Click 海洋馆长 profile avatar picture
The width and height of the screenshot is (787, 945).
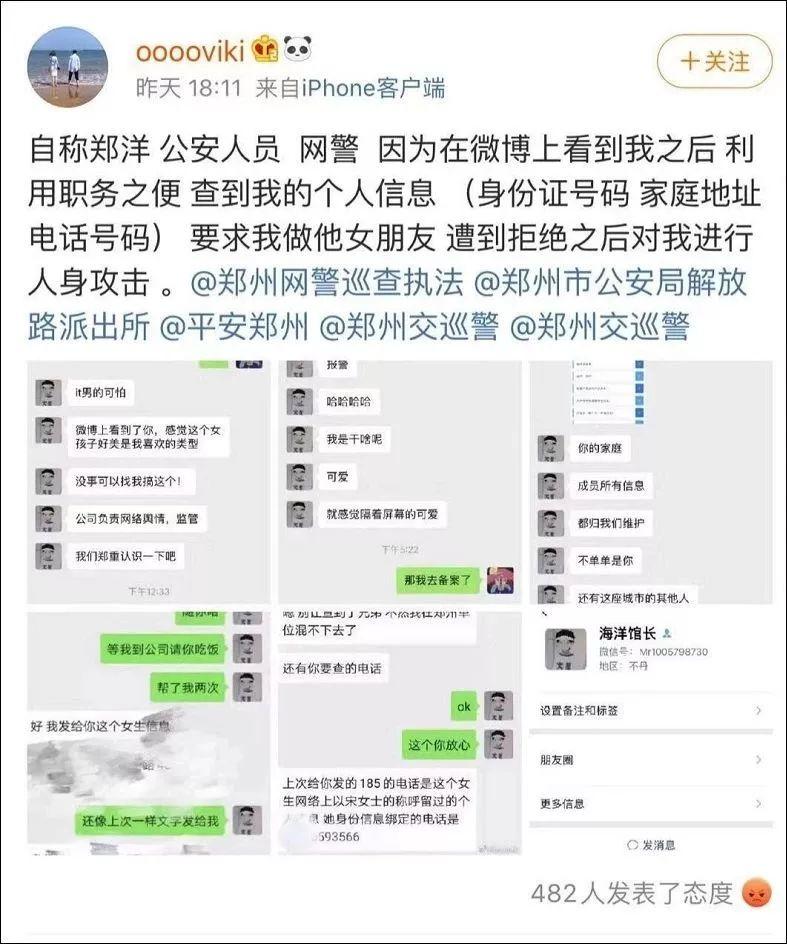[565, 649]
